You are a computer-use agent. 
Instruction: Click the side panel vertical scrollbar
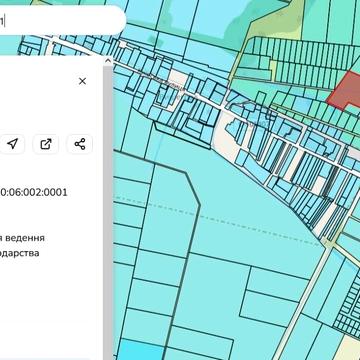click(x=108, y=212)
